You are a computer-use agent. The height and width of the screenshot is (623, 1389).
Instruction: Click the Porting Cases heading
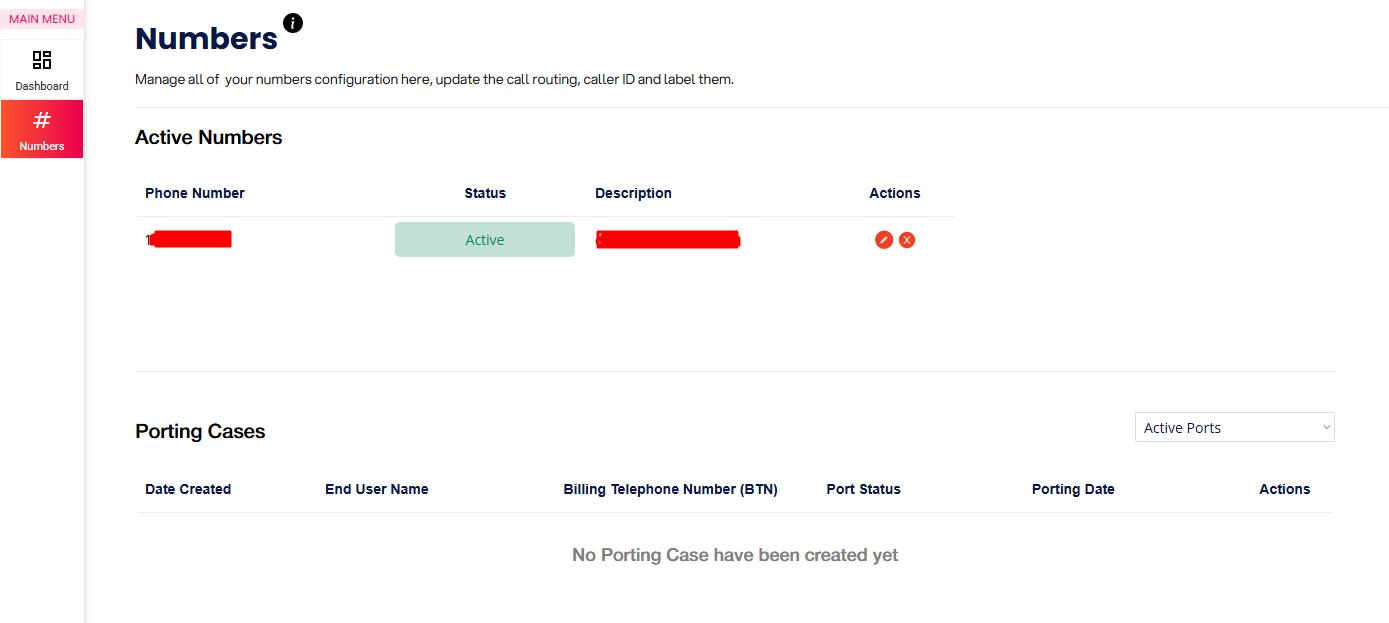tap(200, 432)
